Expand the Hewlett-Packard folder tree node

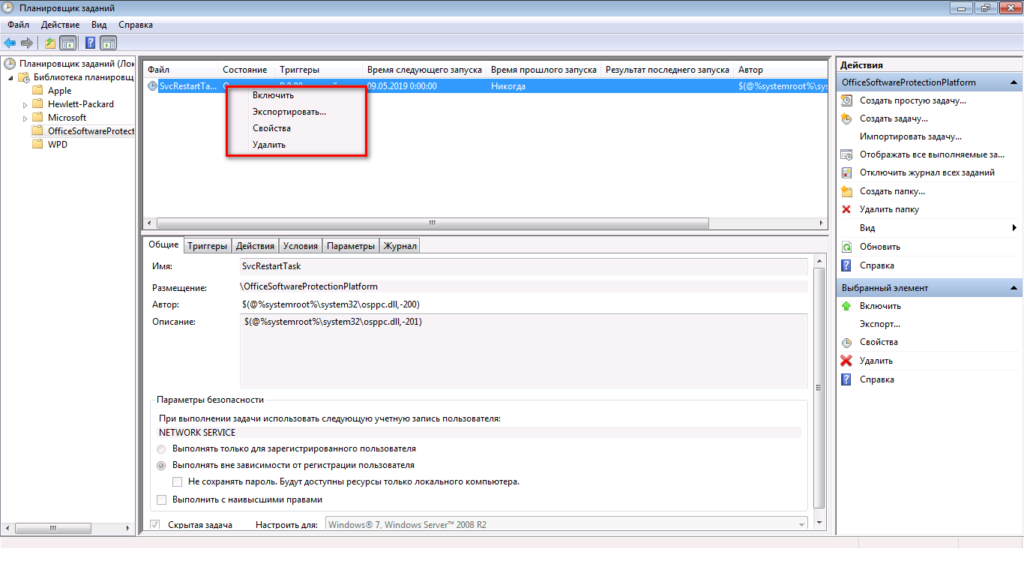click(x=25, y=104)
